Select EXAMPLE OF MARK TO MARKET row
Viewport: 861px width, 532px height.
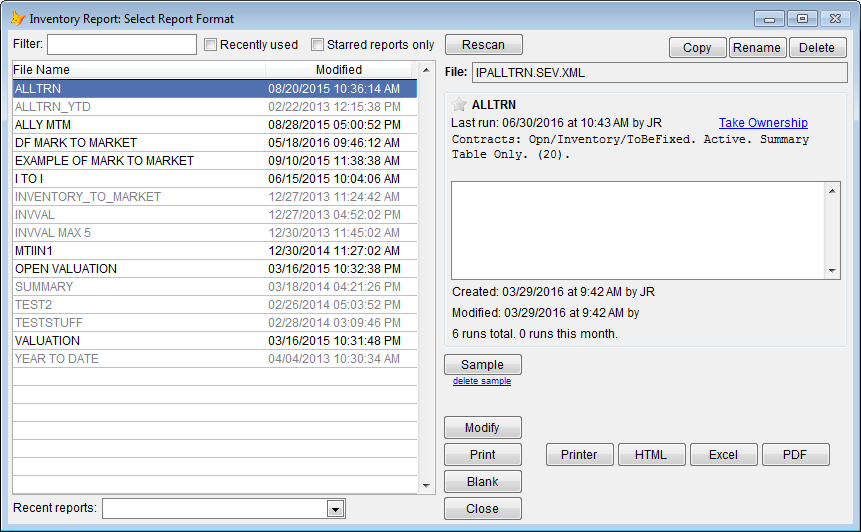click(x=215, y=161)
